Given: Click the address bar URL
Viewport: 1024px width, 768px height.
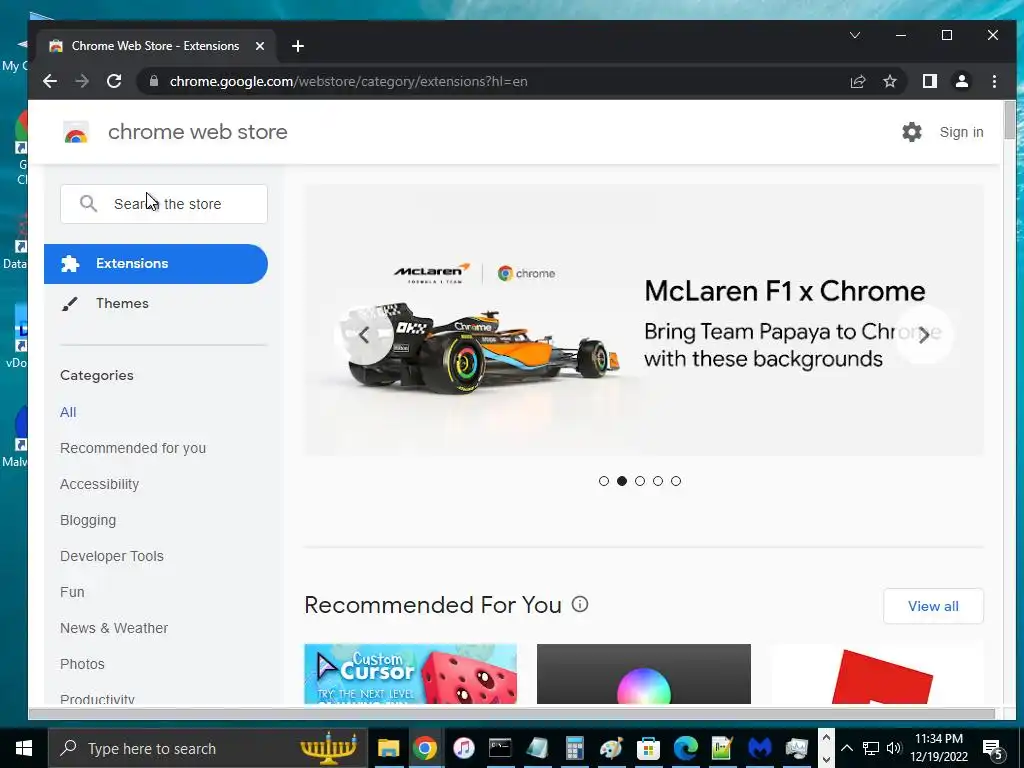Looking at the screenshot, I should click(x=348, y=81).
